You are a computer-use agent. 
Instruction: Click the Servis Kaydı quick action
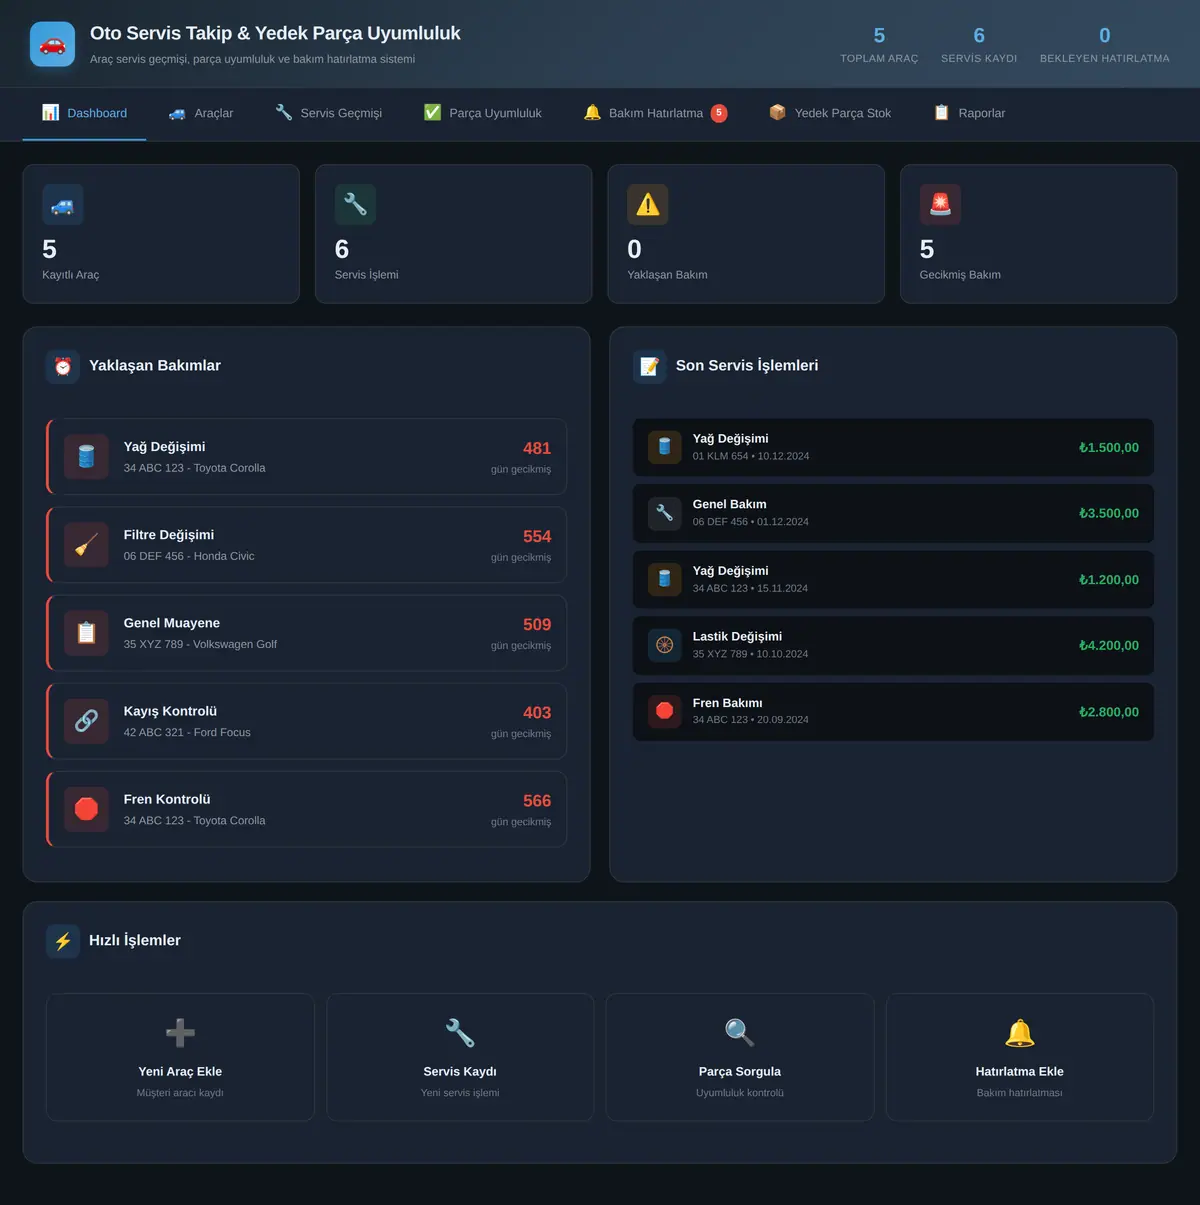click(460, 1057)
